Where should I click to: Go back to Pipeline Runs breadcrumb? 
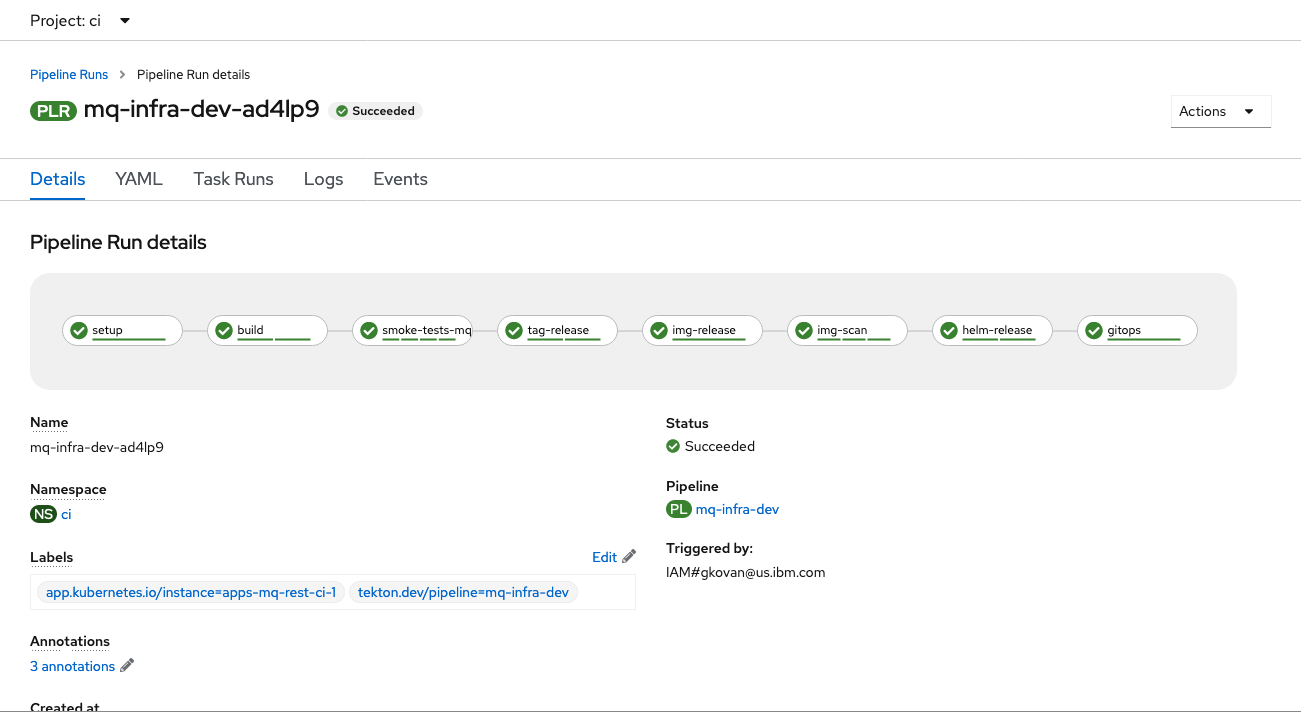coord(69,75)
